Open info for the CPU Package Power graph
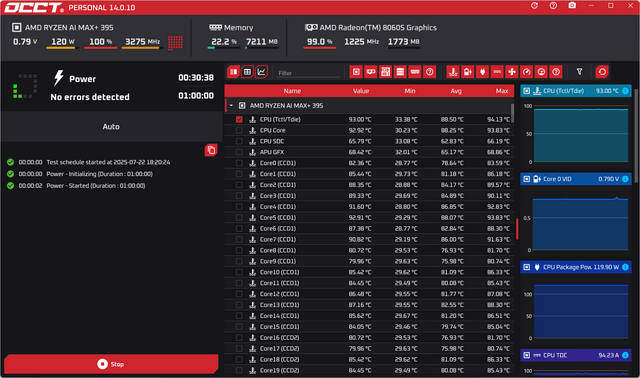 click(x=625, y=267)
